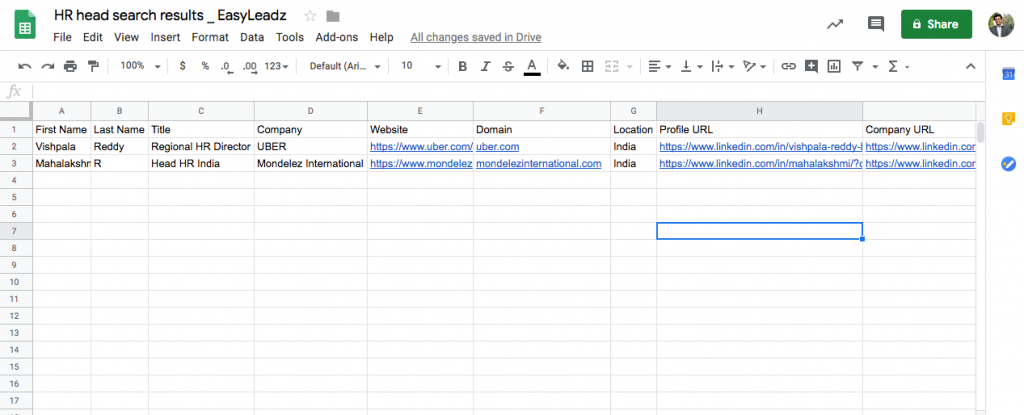Open the Borders tool

coord(587,66)
